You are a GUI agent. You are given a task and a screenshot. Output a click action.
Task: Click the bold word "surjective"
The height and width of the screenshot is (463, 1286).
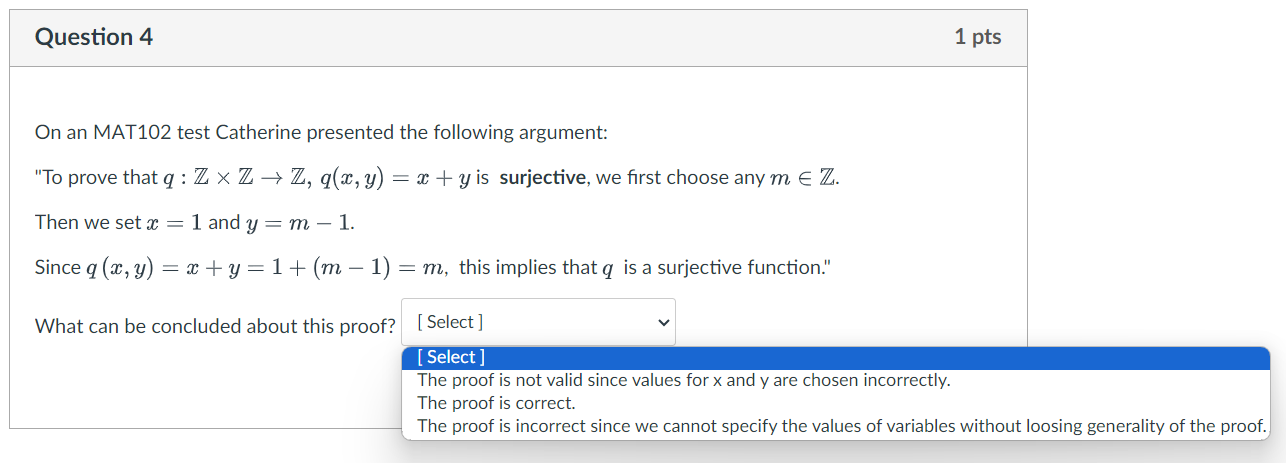coord(542,178)
